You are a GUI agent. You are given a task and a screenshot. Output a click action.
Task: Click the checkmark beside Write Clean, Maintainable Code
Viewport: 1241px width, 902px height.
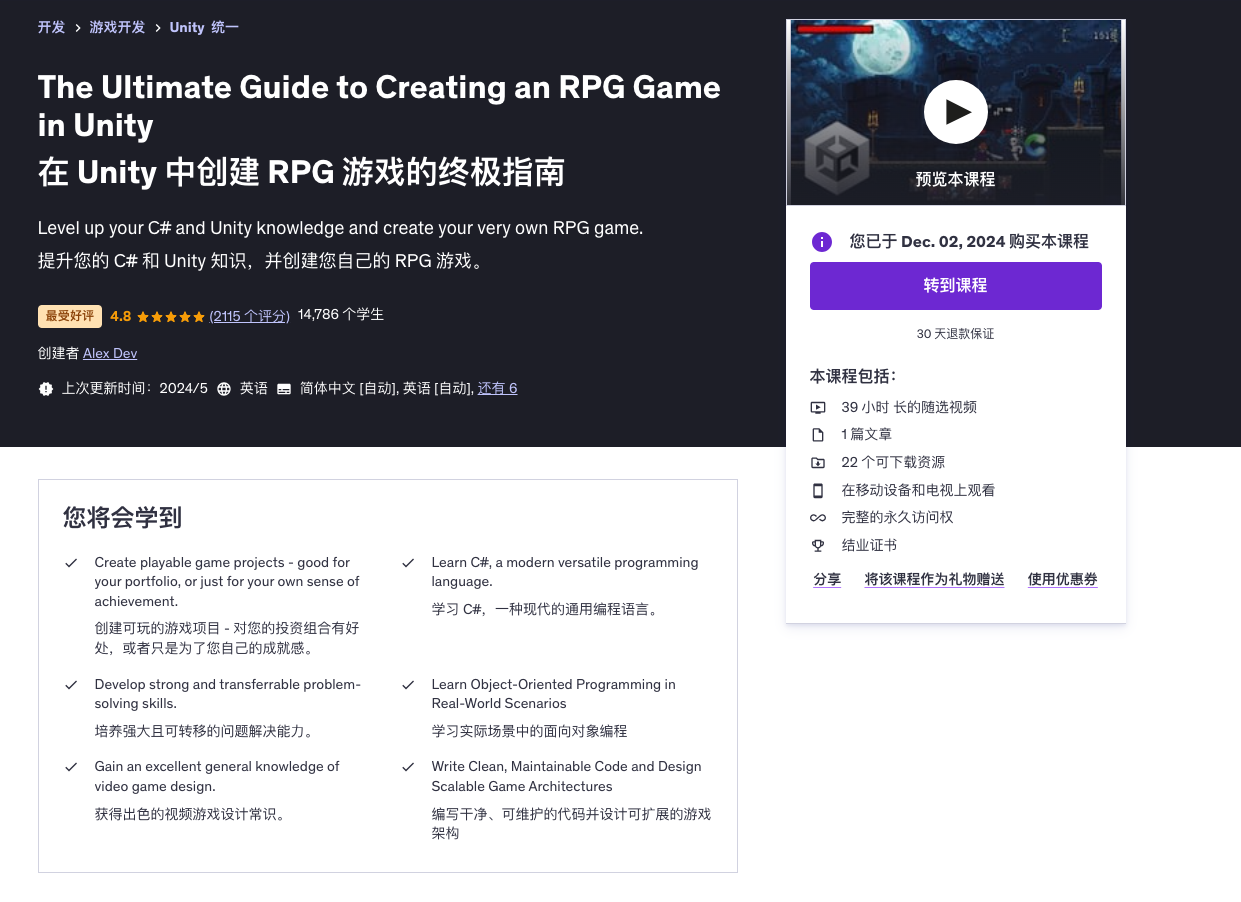point(409,767)
